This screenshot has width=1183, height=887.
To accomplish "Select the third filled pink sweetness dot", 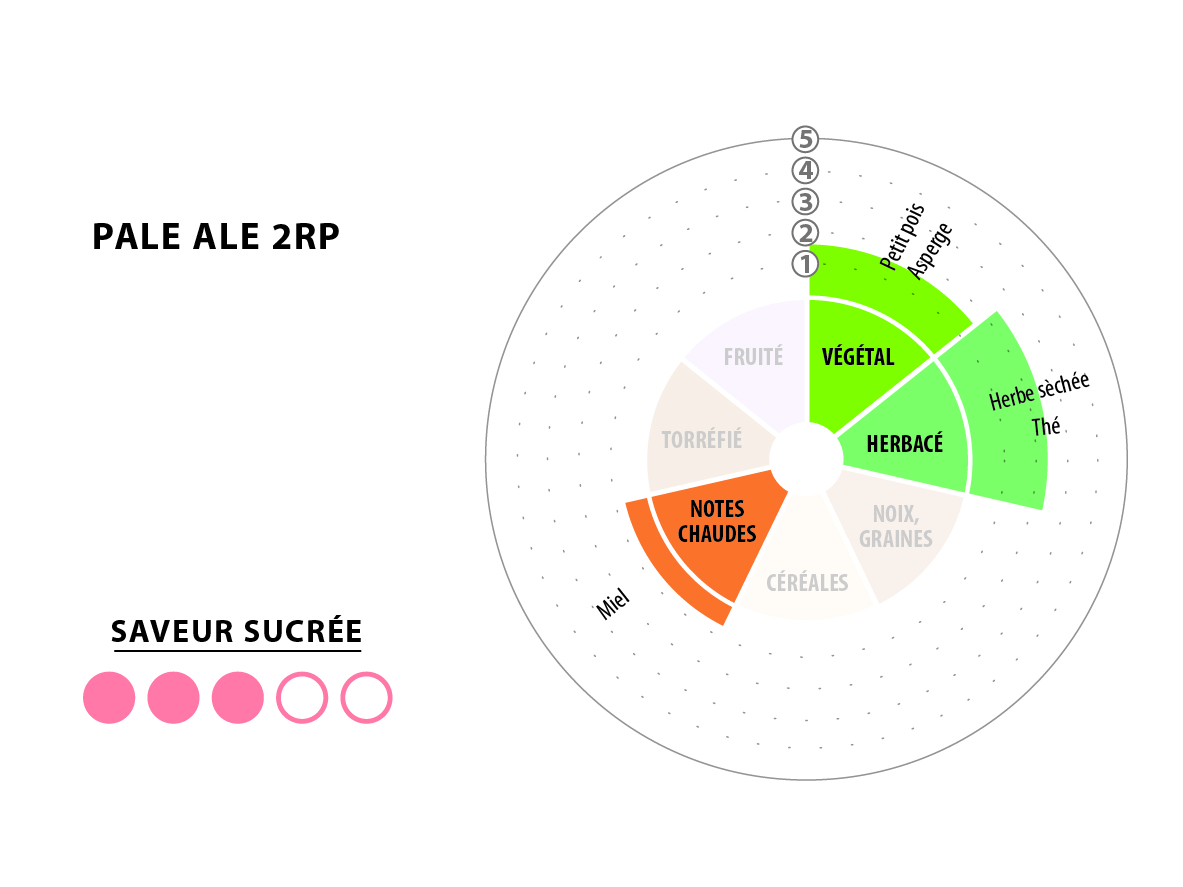I will pos(238,698).
